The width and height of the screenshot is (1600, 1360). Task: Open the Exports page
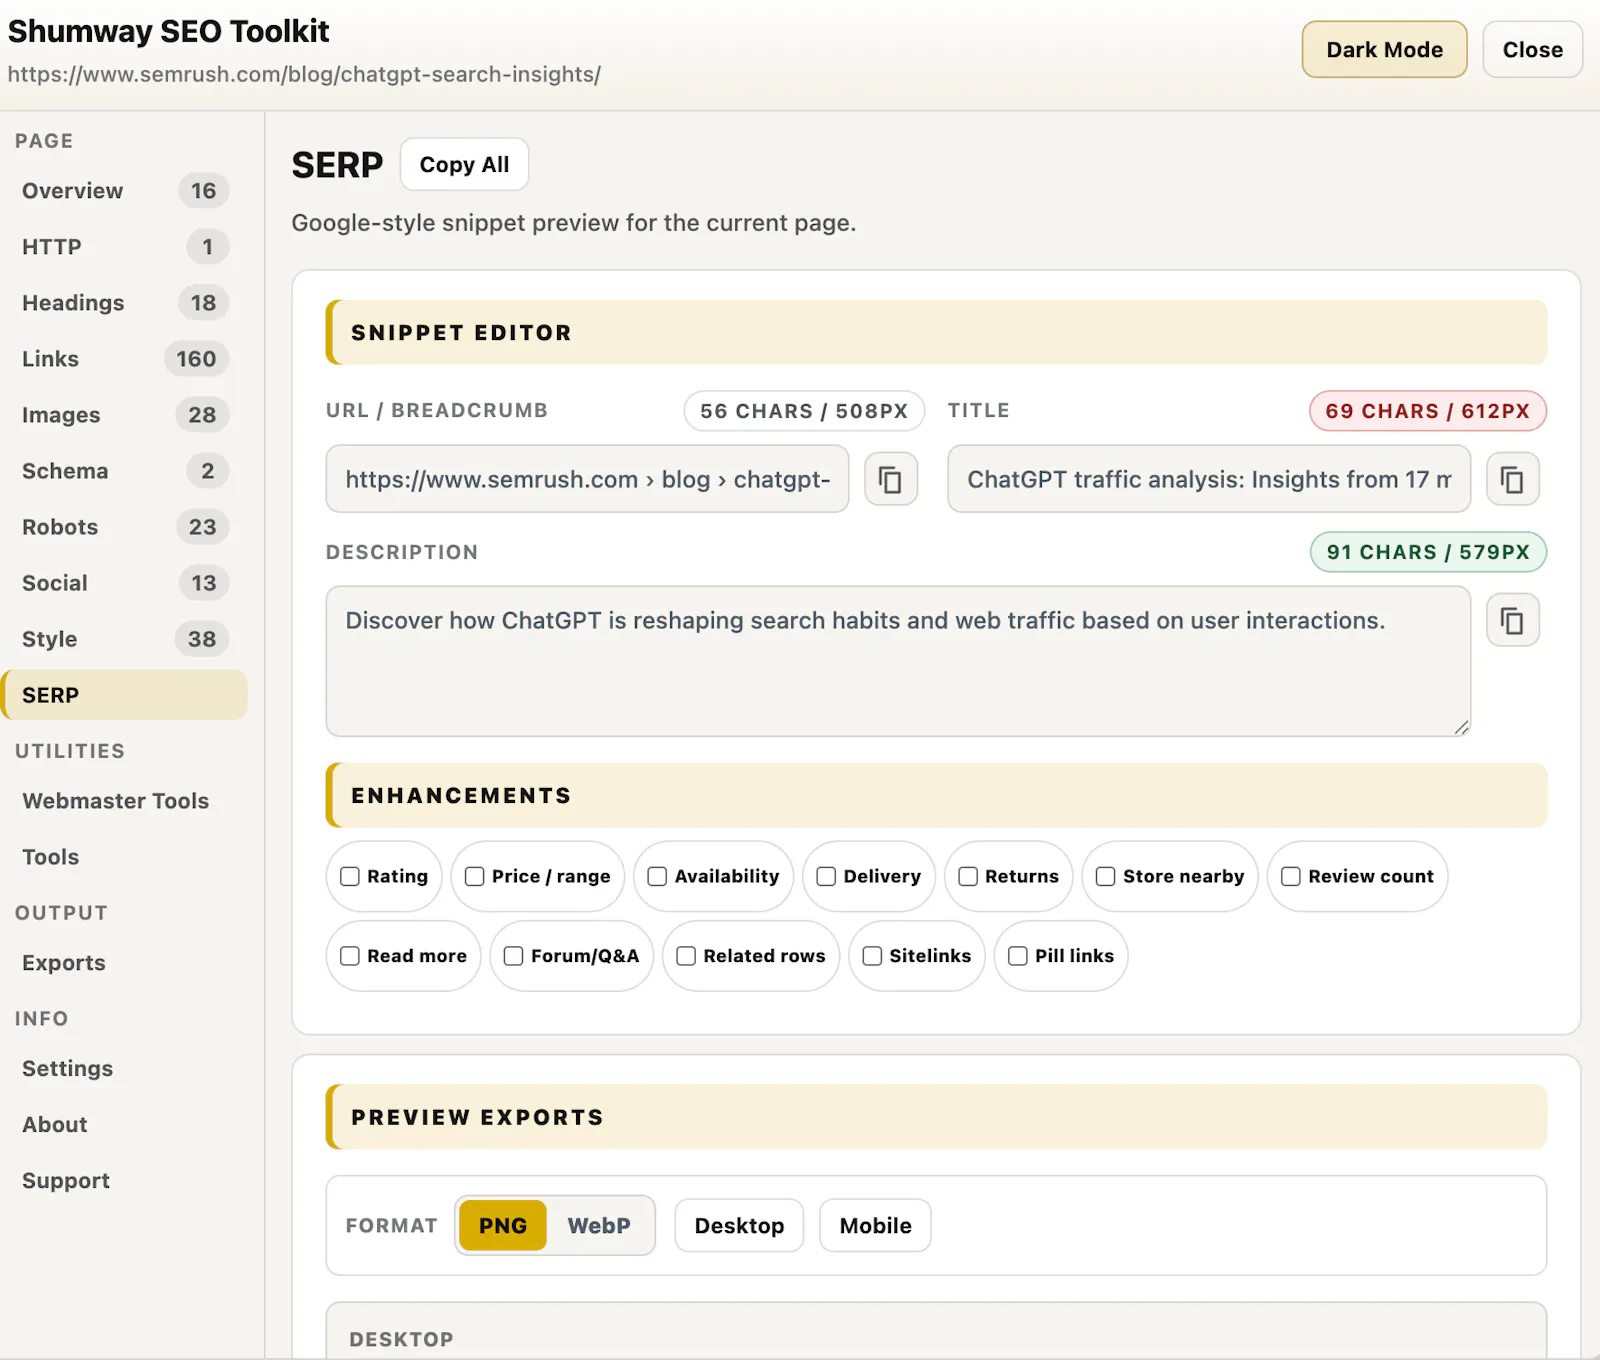coord(125,963)
